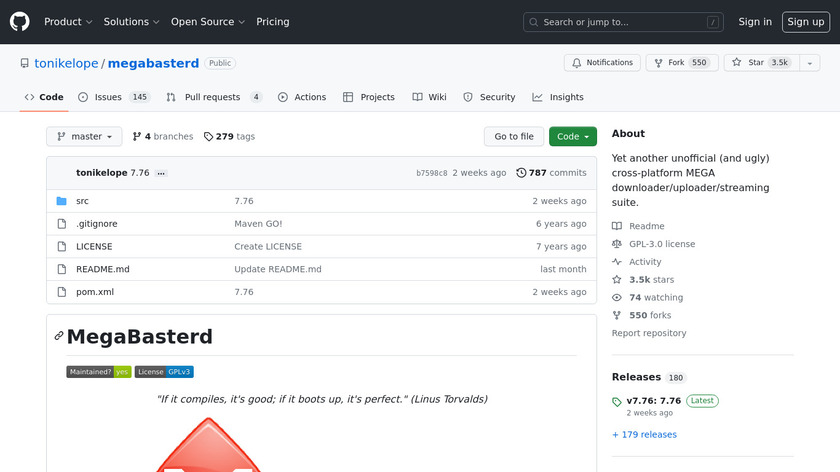Click the Notifications bell button
This screenshot has height=472, width=840.
pyautogui.click(x=602, y=63)
